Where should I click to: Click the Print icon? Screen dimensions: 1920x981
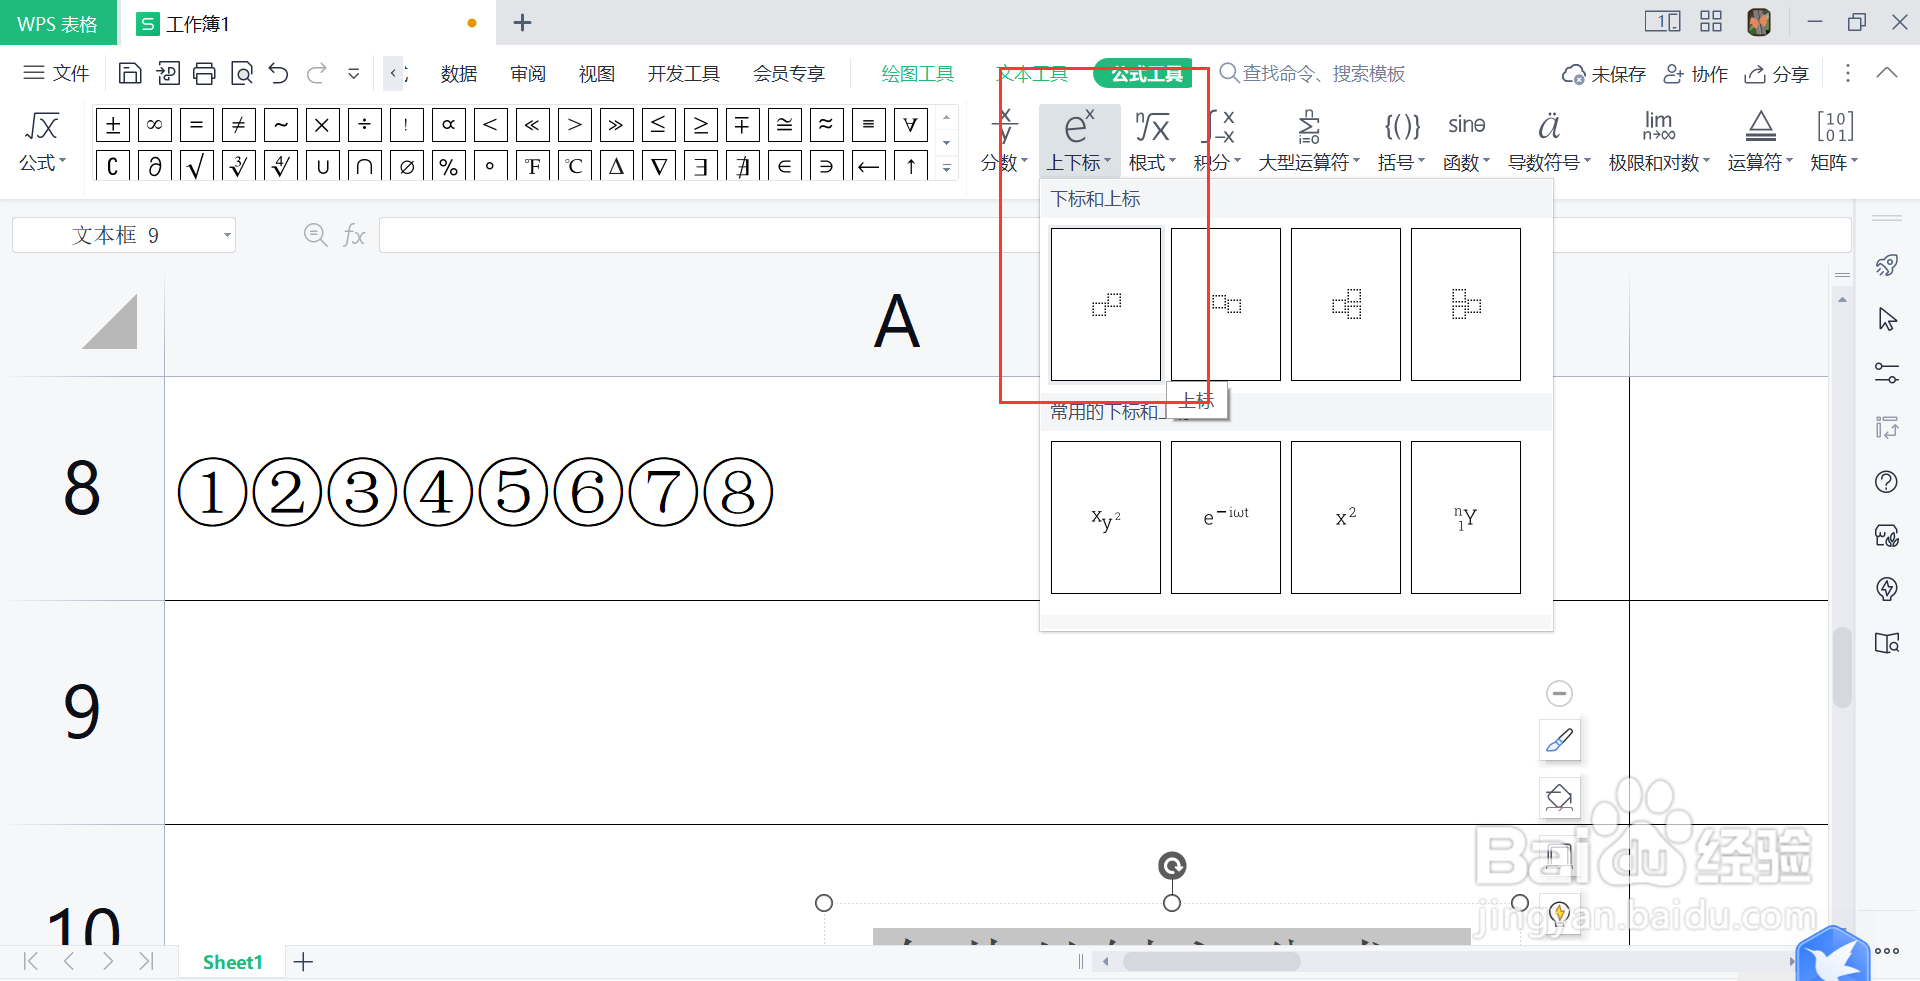click(205, 73)
